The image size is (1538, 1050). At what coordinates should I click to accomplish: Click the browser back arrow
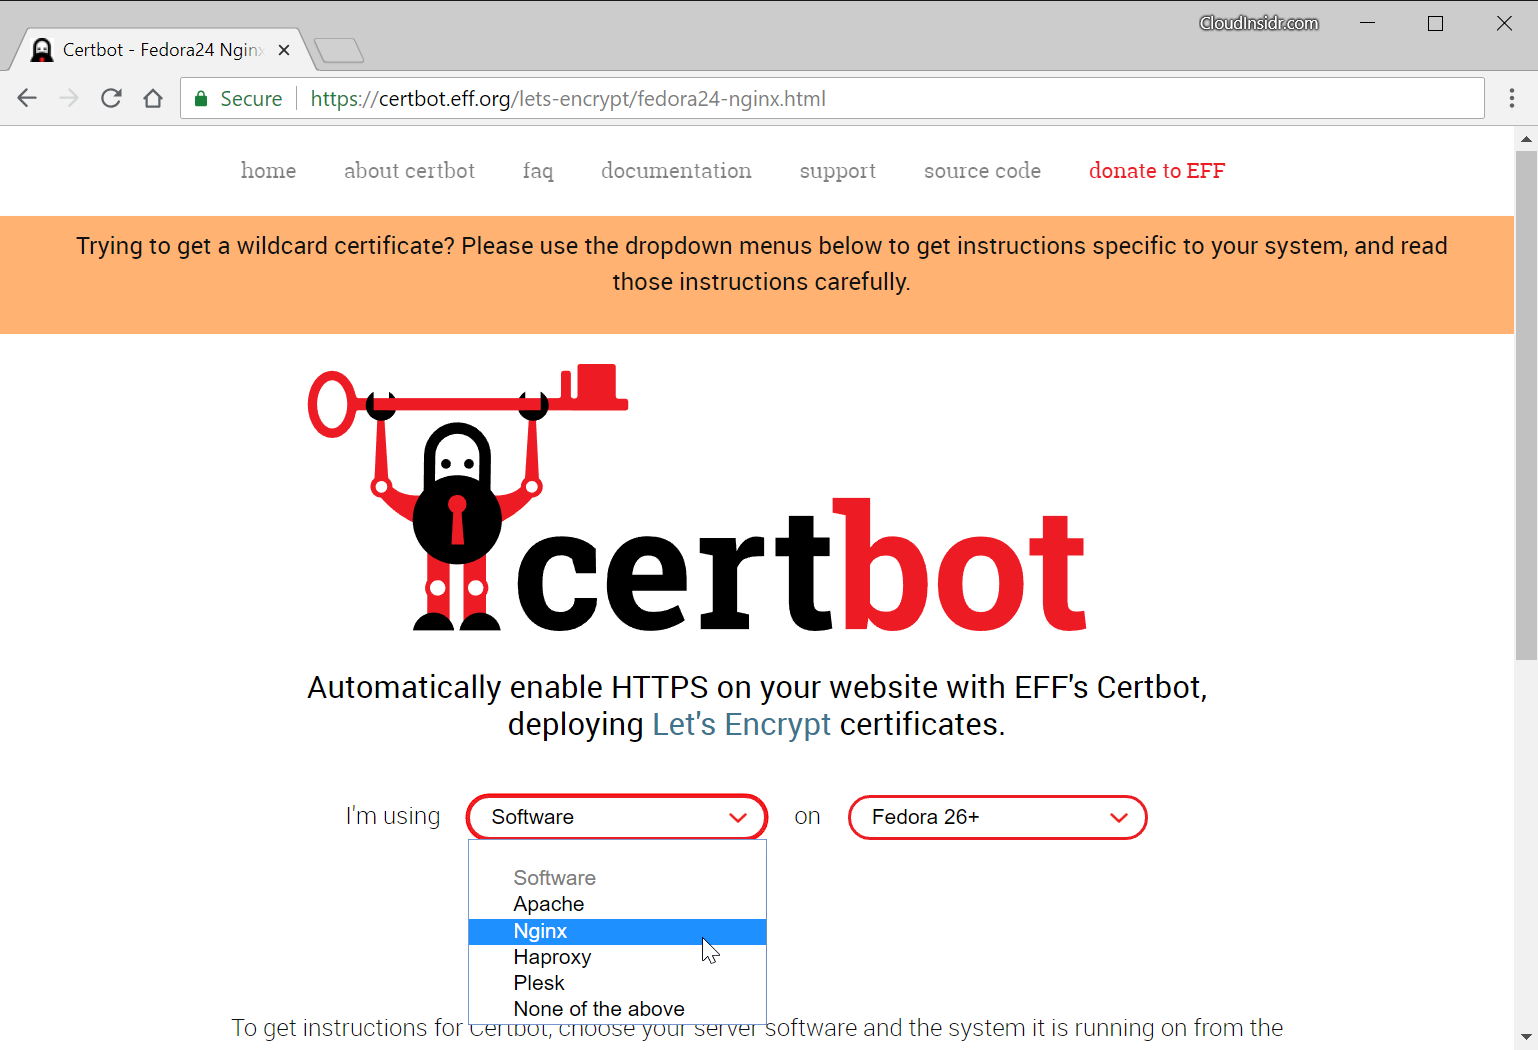click(x=27, y=98)
